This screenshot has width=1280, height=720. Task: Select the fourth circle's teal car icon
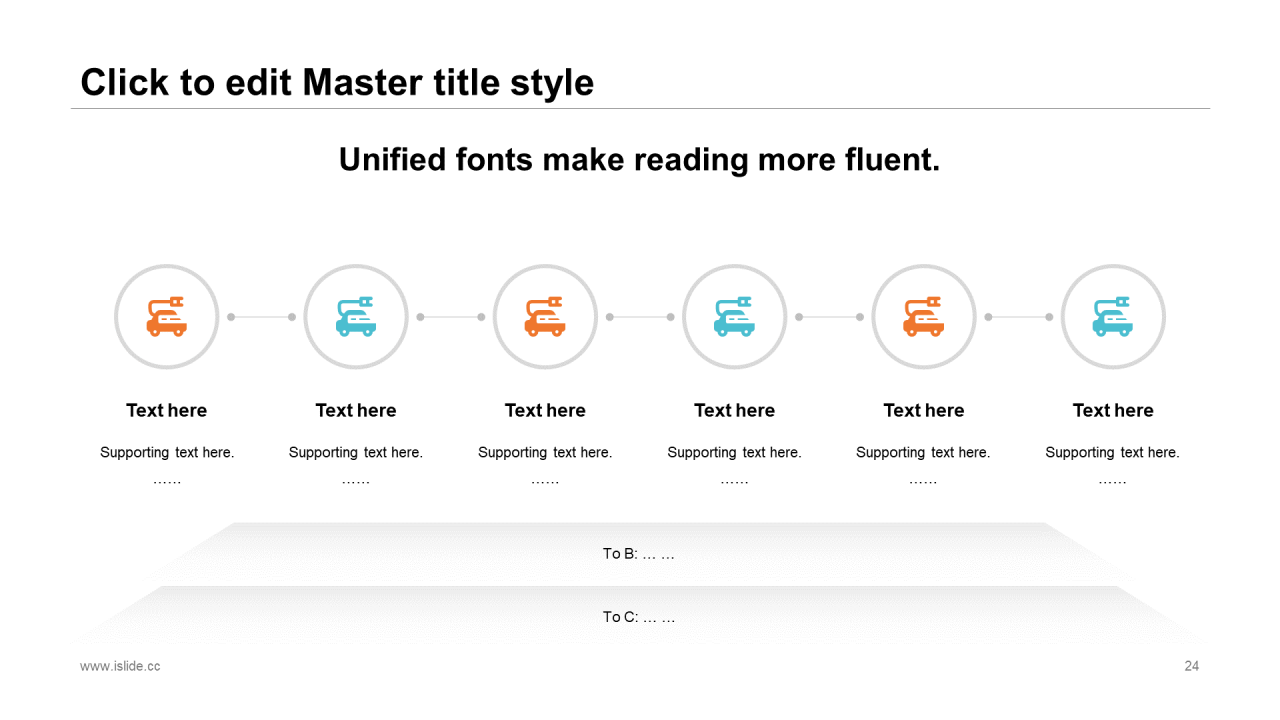click(x=734, y=317)
